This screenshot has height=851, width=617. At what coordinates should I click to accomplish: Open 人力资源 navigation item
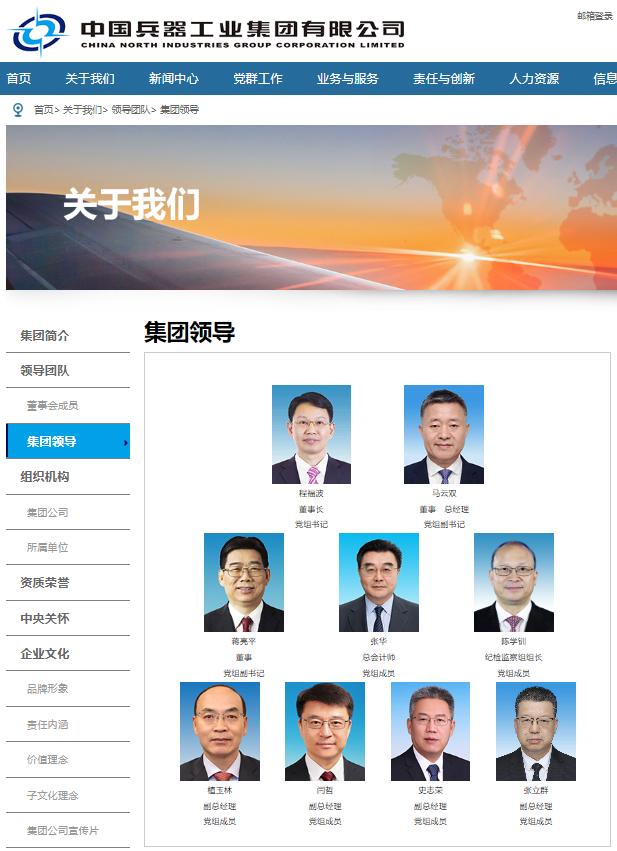534,79
